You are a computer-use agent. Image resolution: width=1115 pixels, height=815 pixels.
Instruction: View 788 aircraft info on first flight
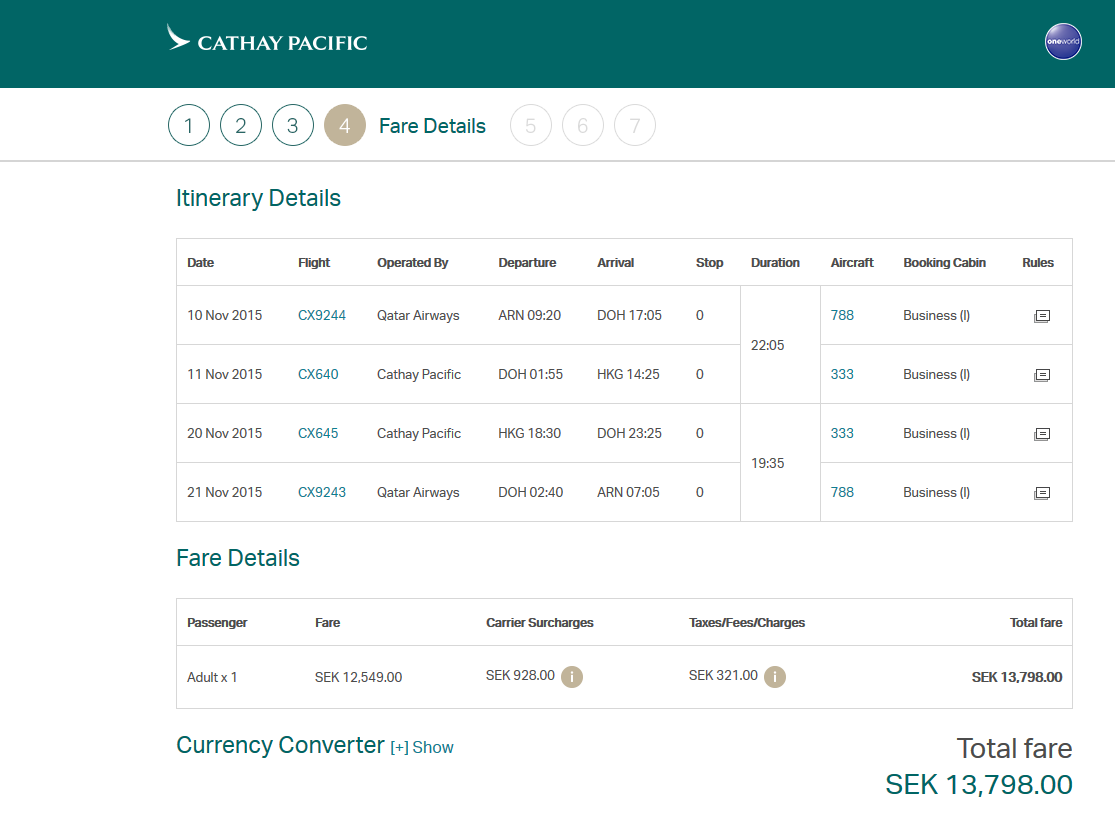point(842,315)
